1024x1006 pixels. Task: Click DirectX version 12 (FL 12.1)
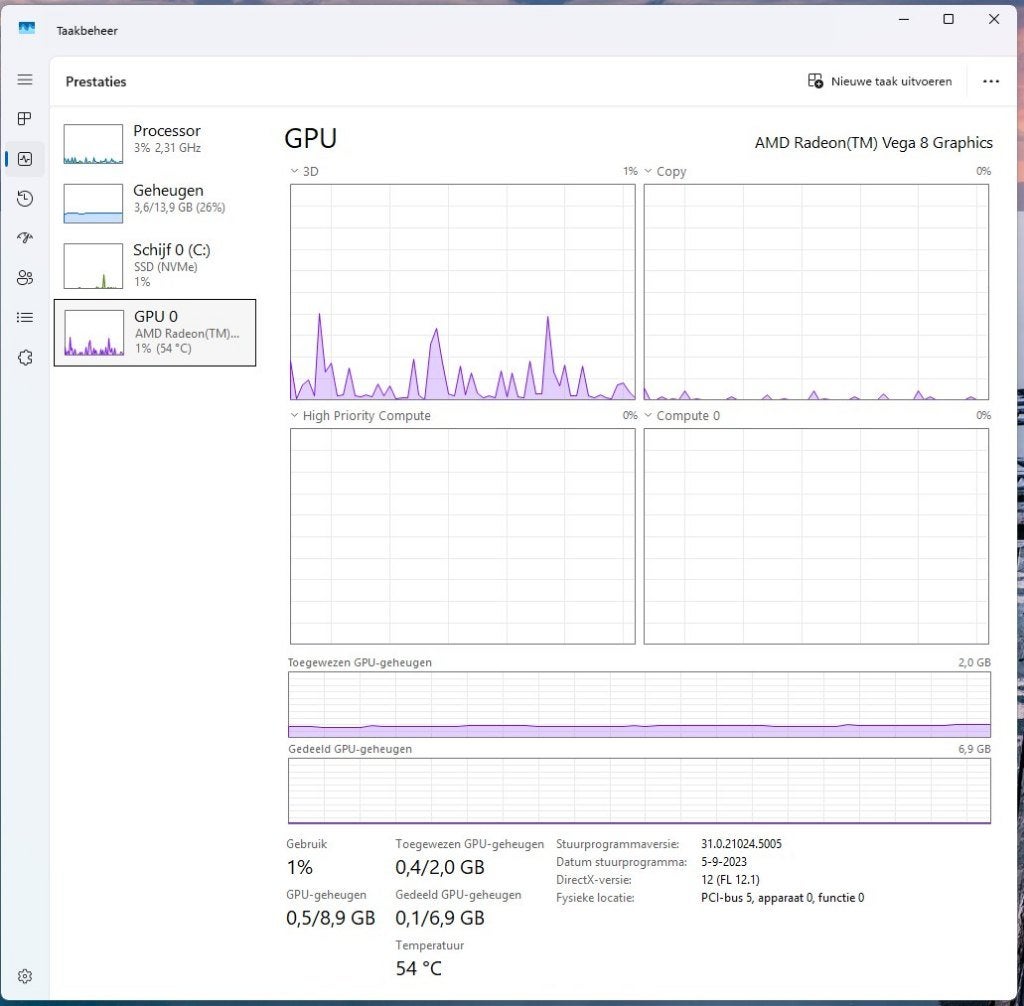pyautogui.click(x=730, y=880)
